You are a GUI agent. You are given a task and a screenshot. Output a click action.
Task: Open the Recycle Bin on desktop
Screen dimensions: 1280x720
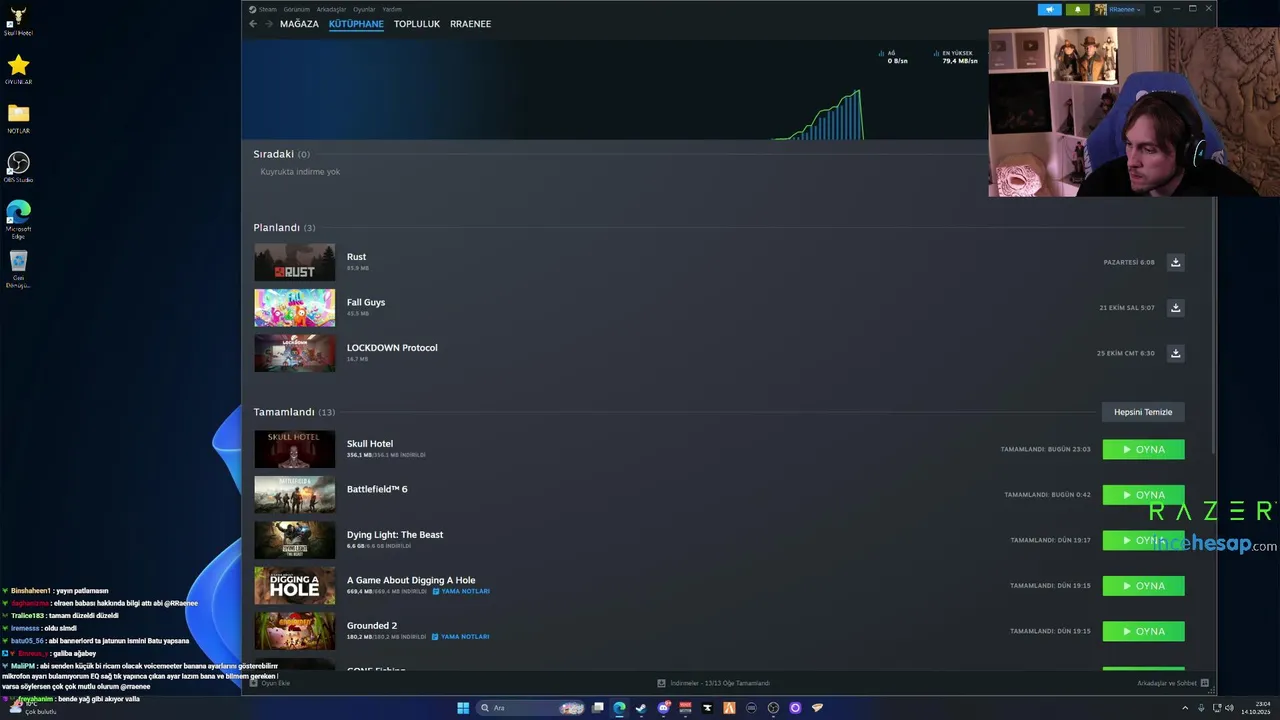coord(18,269)
